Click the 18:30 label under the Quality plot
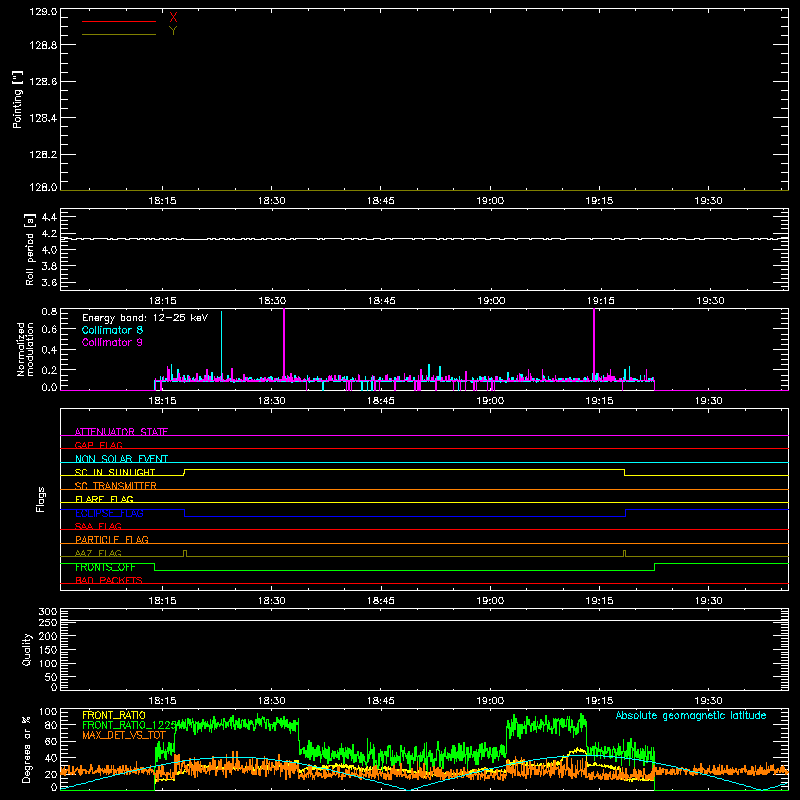This screenshot has width=800, height=800. [271, 701]
